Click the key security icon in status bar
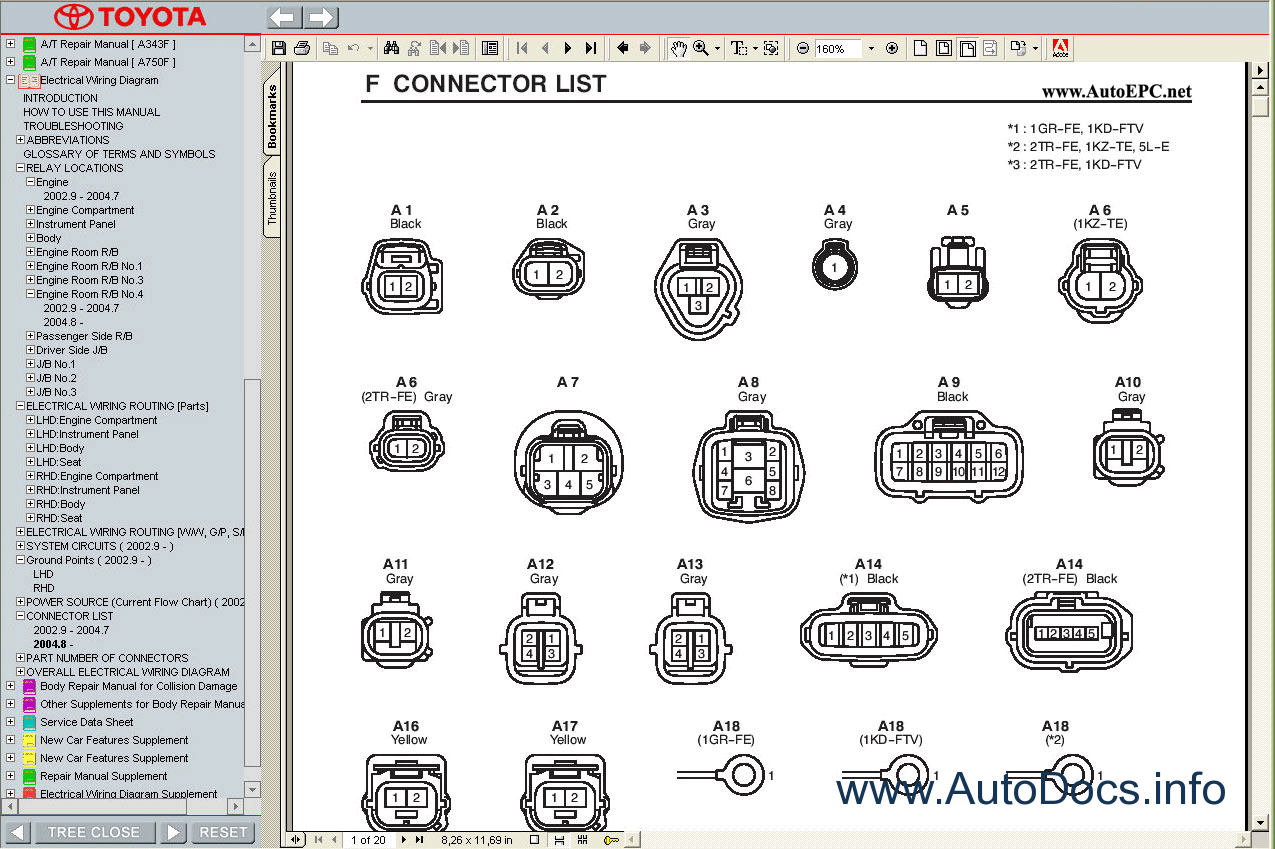 pyautogui.click(x=611, y=840)
